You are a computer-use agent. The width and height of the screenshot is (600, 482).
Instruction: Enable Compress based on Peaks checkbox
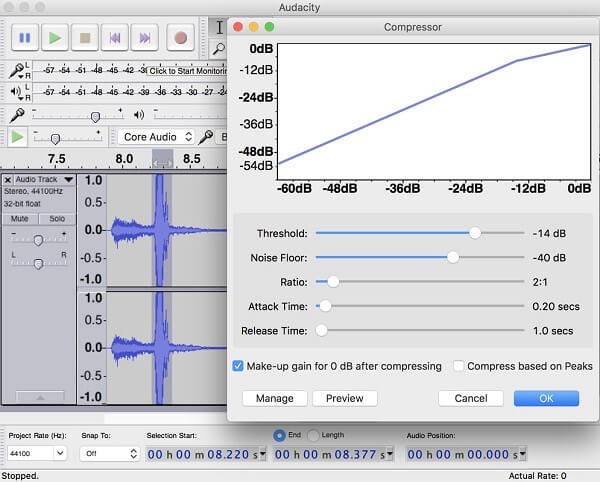pyautogui.click(x=458, y=366)
